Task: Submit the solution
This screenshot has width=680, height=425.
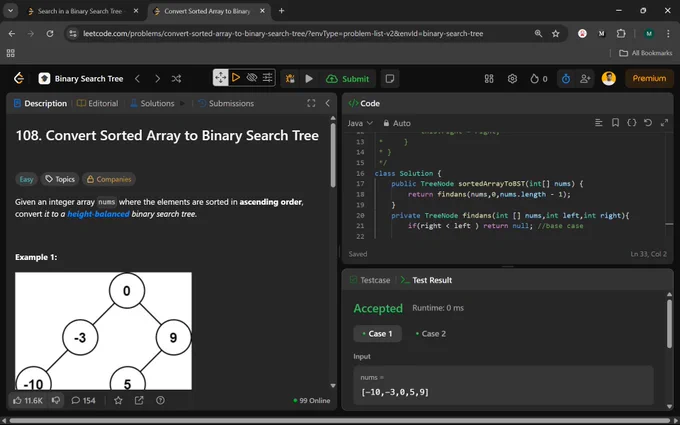Action: [x=347, y=78]
